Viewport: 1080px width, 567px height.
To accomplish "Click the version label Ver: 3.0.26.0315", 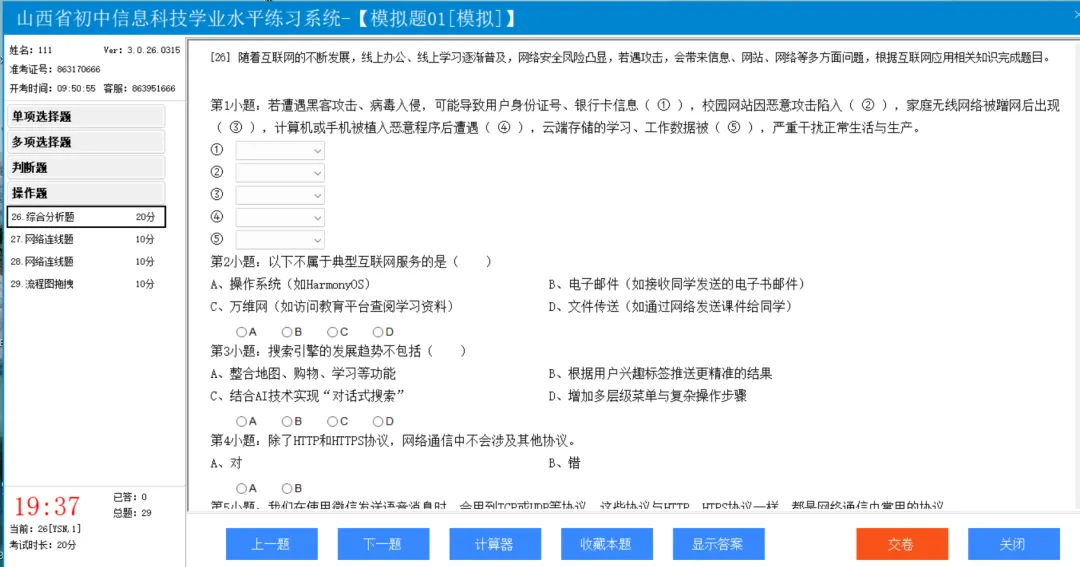I will 142,50.
